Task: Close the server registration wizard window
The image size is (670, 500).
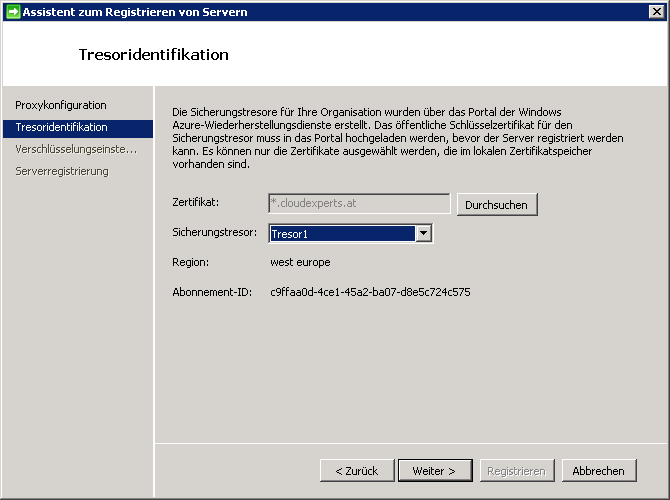Action: (x=656, y=12)
